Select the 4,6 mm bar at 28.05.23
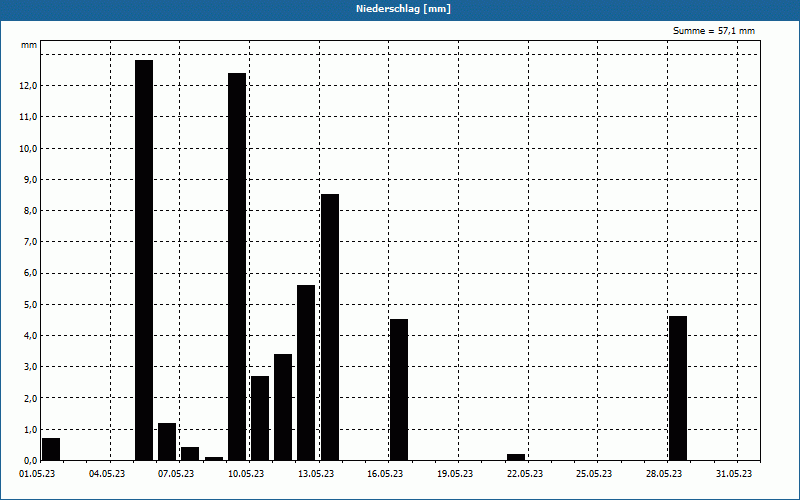 (x=678, y=388)
